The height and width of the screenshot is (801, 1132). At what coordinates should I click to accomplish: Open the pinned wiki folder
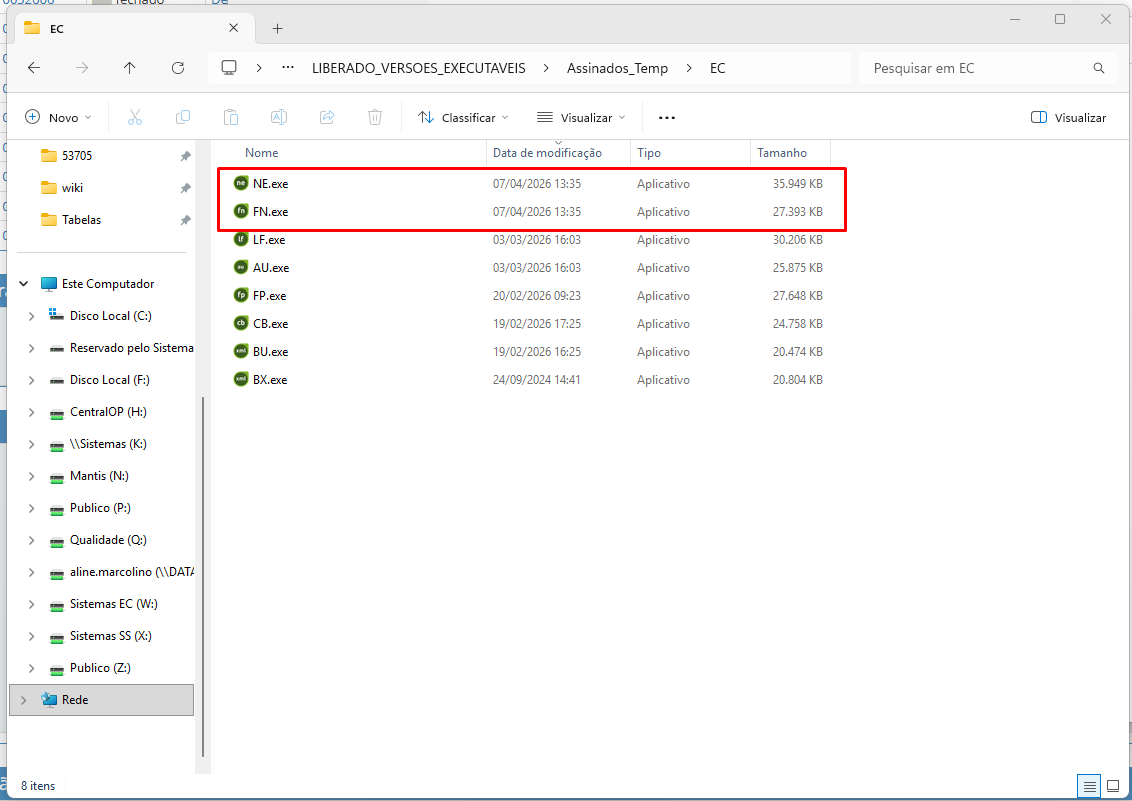[x=72, y=188]
